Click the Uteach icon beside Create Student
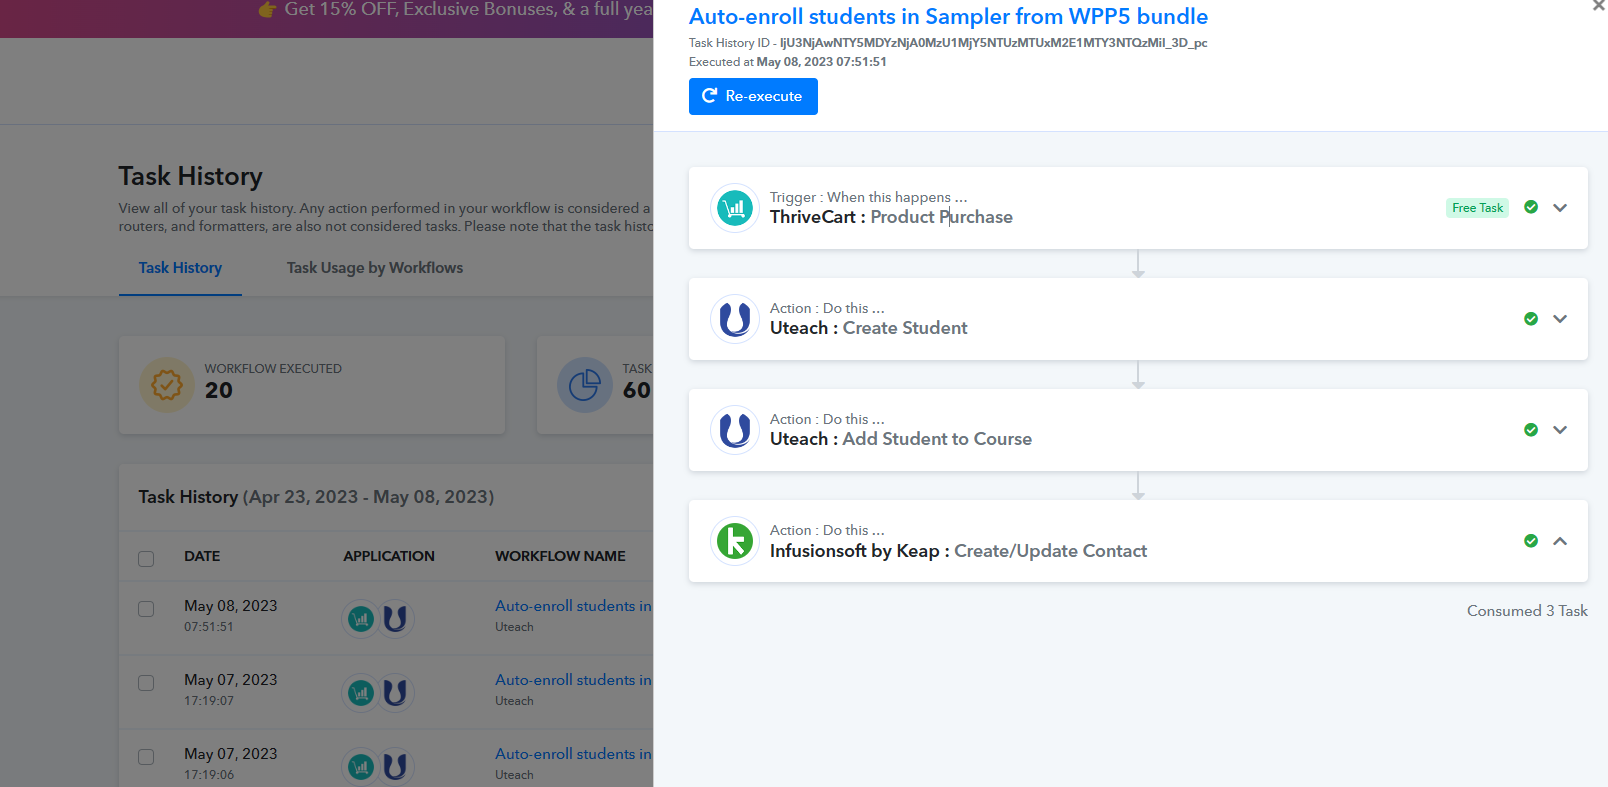 click(735, 319)
